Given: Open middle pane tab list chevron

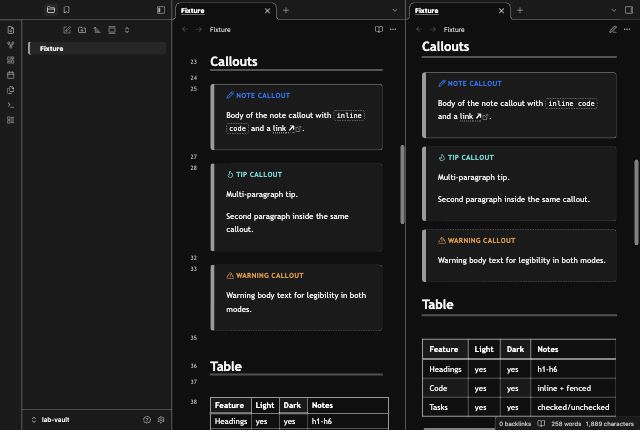Looking at the screenshot, I should [x=395, y=10].
